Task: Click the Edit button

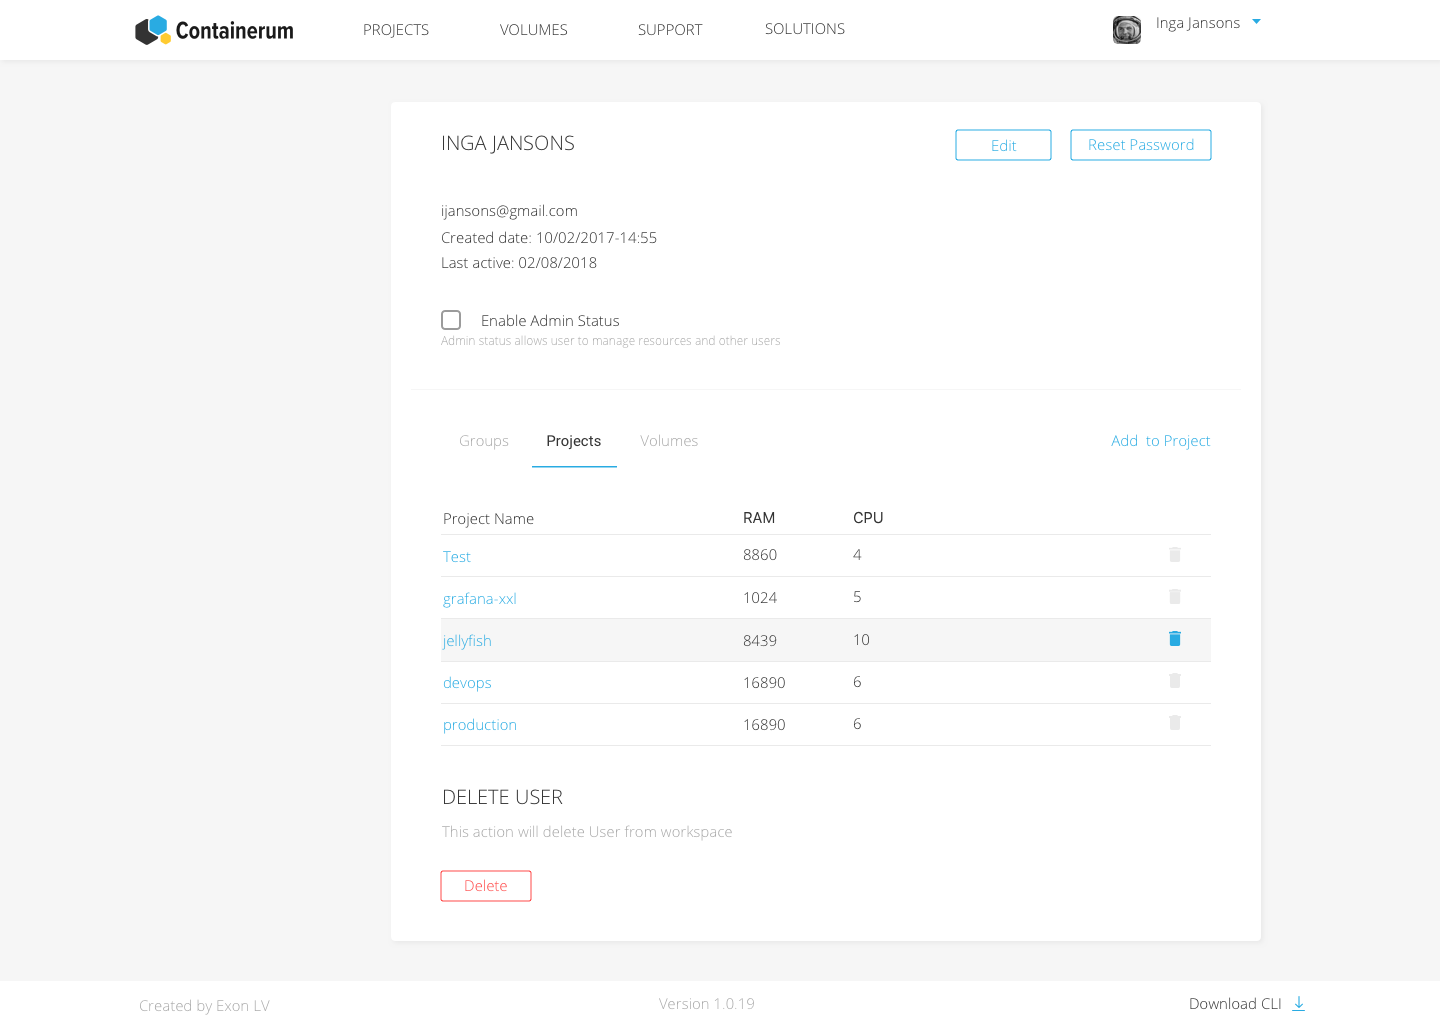Action: click(x=1003, y=144)
